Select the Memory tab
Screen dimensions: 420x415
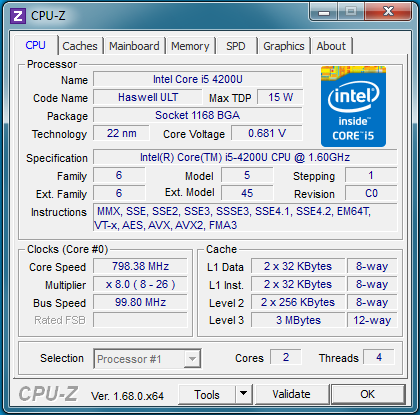pos(190,46)
